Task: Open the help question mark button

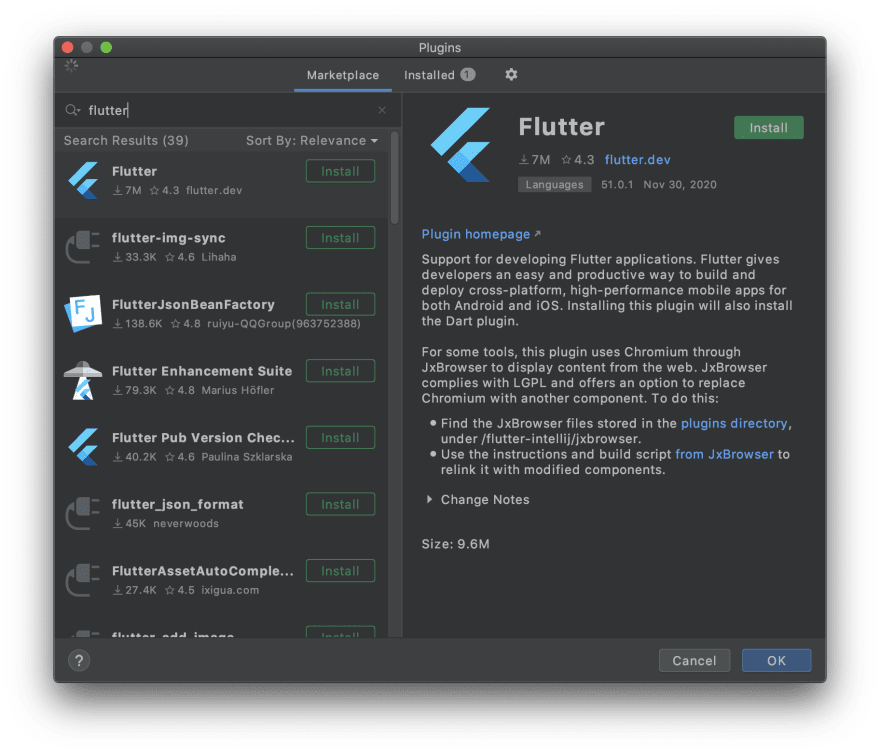Action: pyautogui.click(x=79, y=661)
